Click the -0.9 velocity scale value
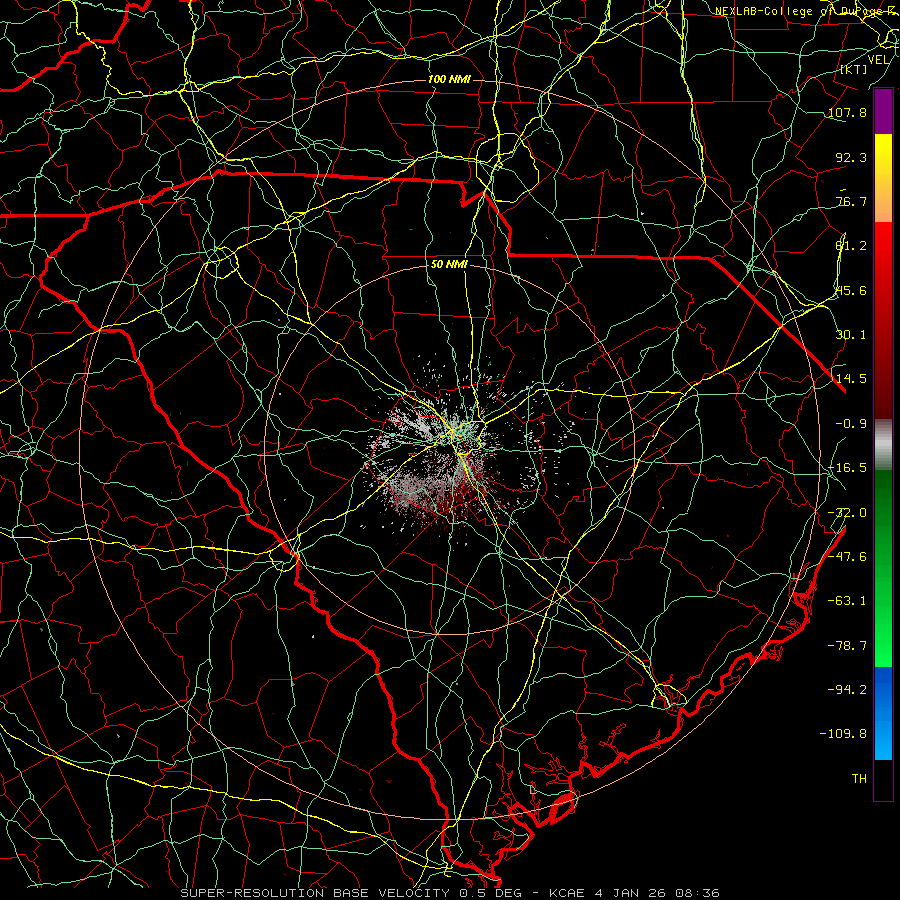Viewport: 900px width, 900px height. 851,424
